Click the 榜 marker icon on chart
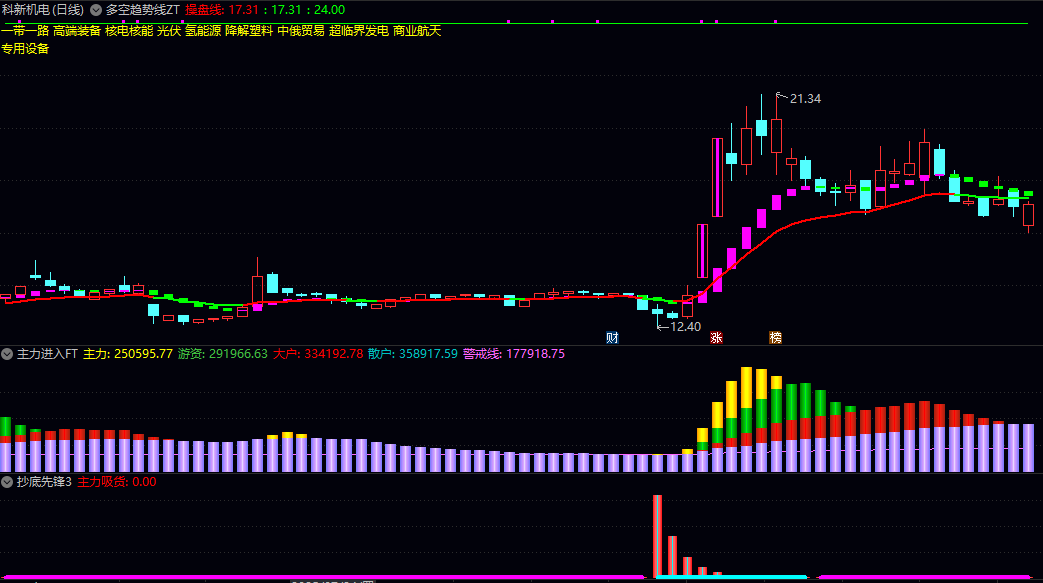This screenshot has width=1043, height=583. (x=776, y=337)
